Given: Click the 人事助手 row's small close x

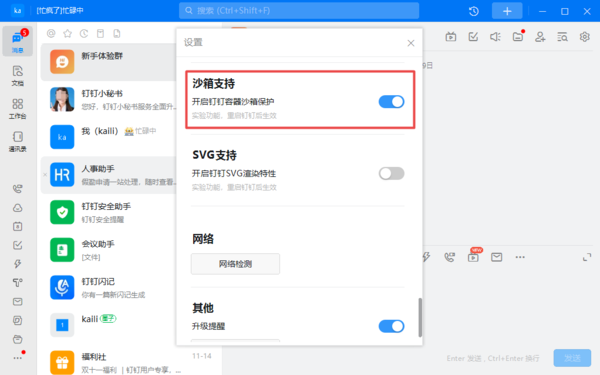Looking at the screenshot, I should (45, 175).
